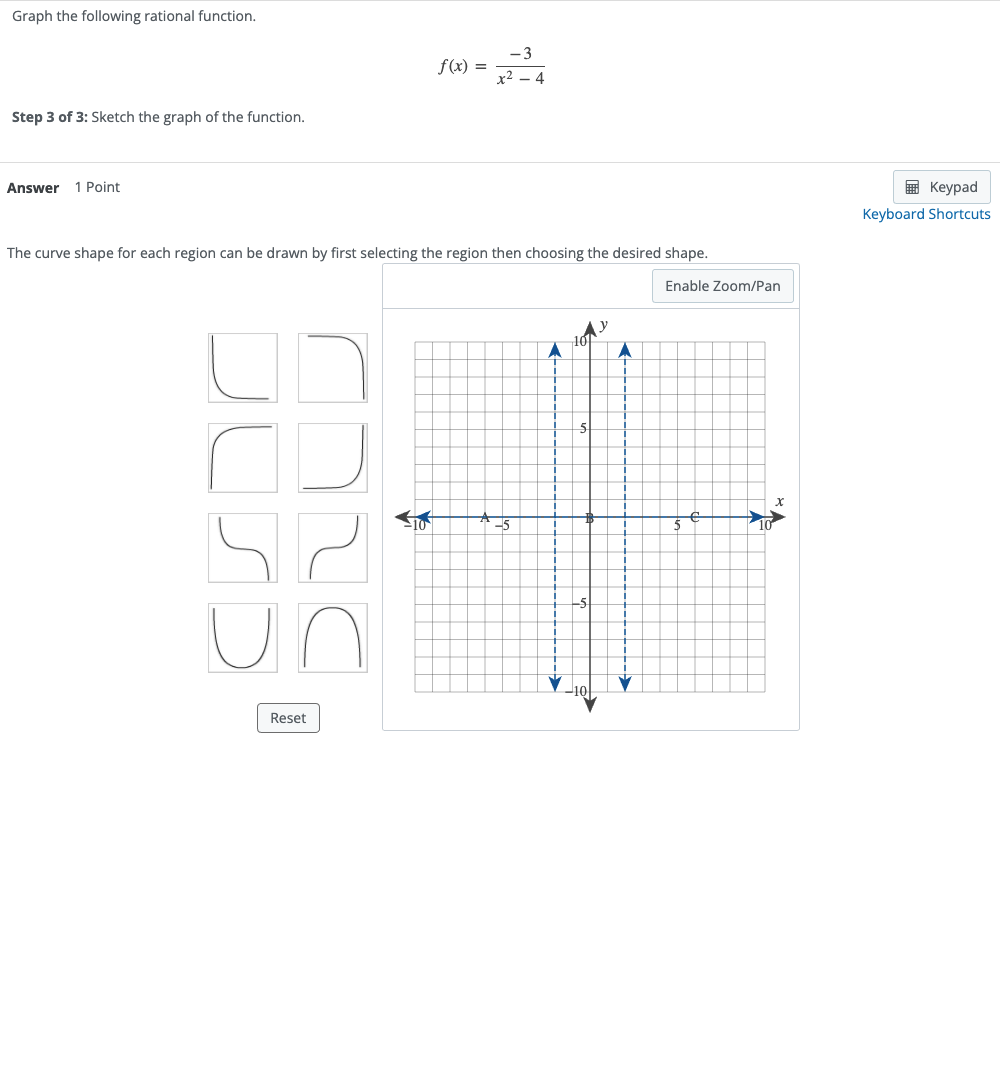1000x1070 pixels.
Task: Open Keyboard Shortcuts
Action: (x=926, y=213)
